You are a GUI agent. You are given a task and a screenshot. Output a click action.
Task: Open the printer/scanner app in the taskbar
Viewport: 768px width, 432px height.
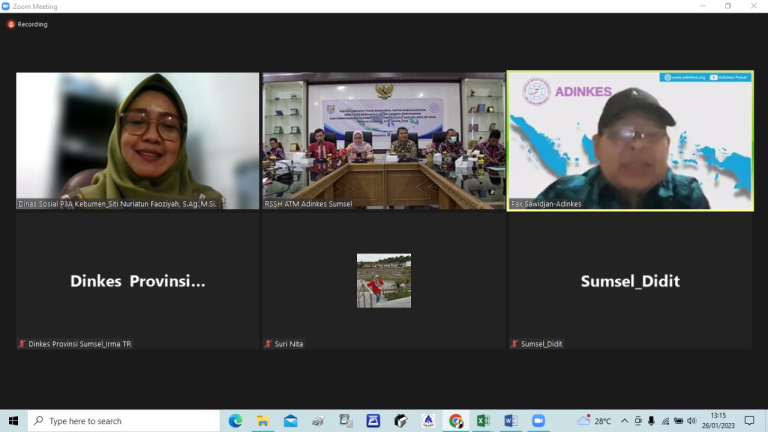318,421
